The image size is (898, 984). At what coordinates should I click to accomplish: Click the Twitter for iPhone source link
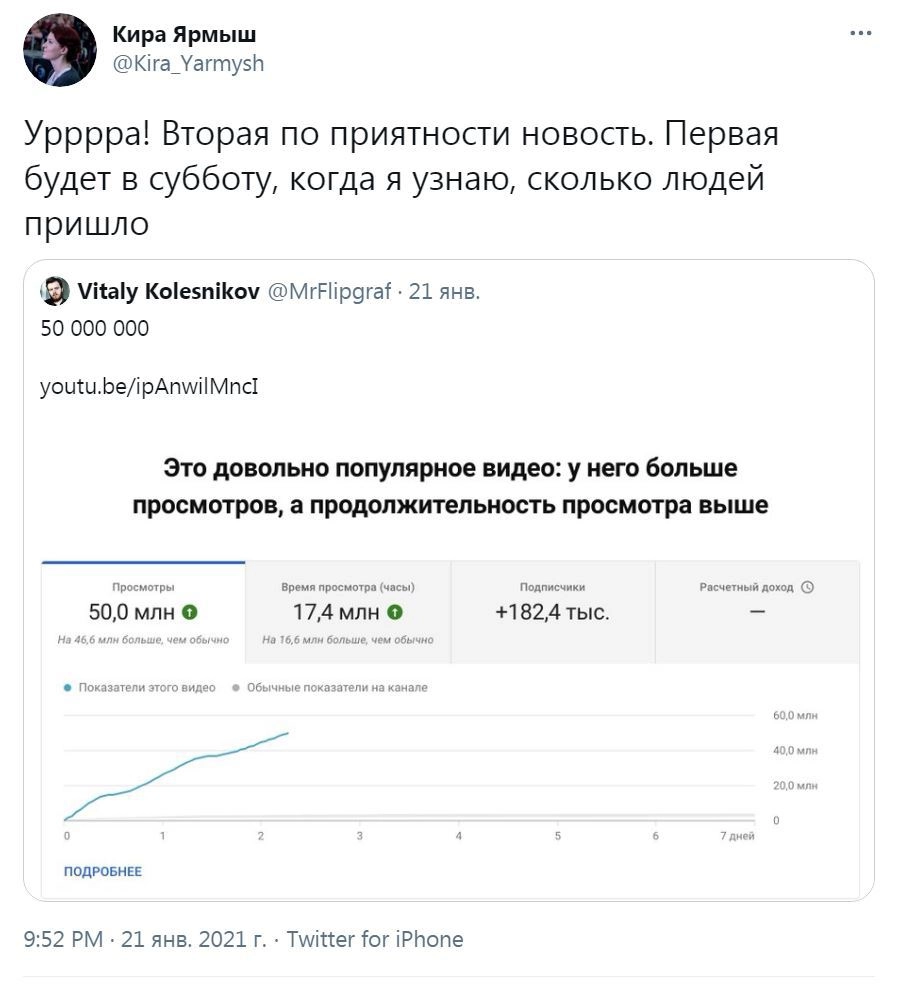point(375,939)
